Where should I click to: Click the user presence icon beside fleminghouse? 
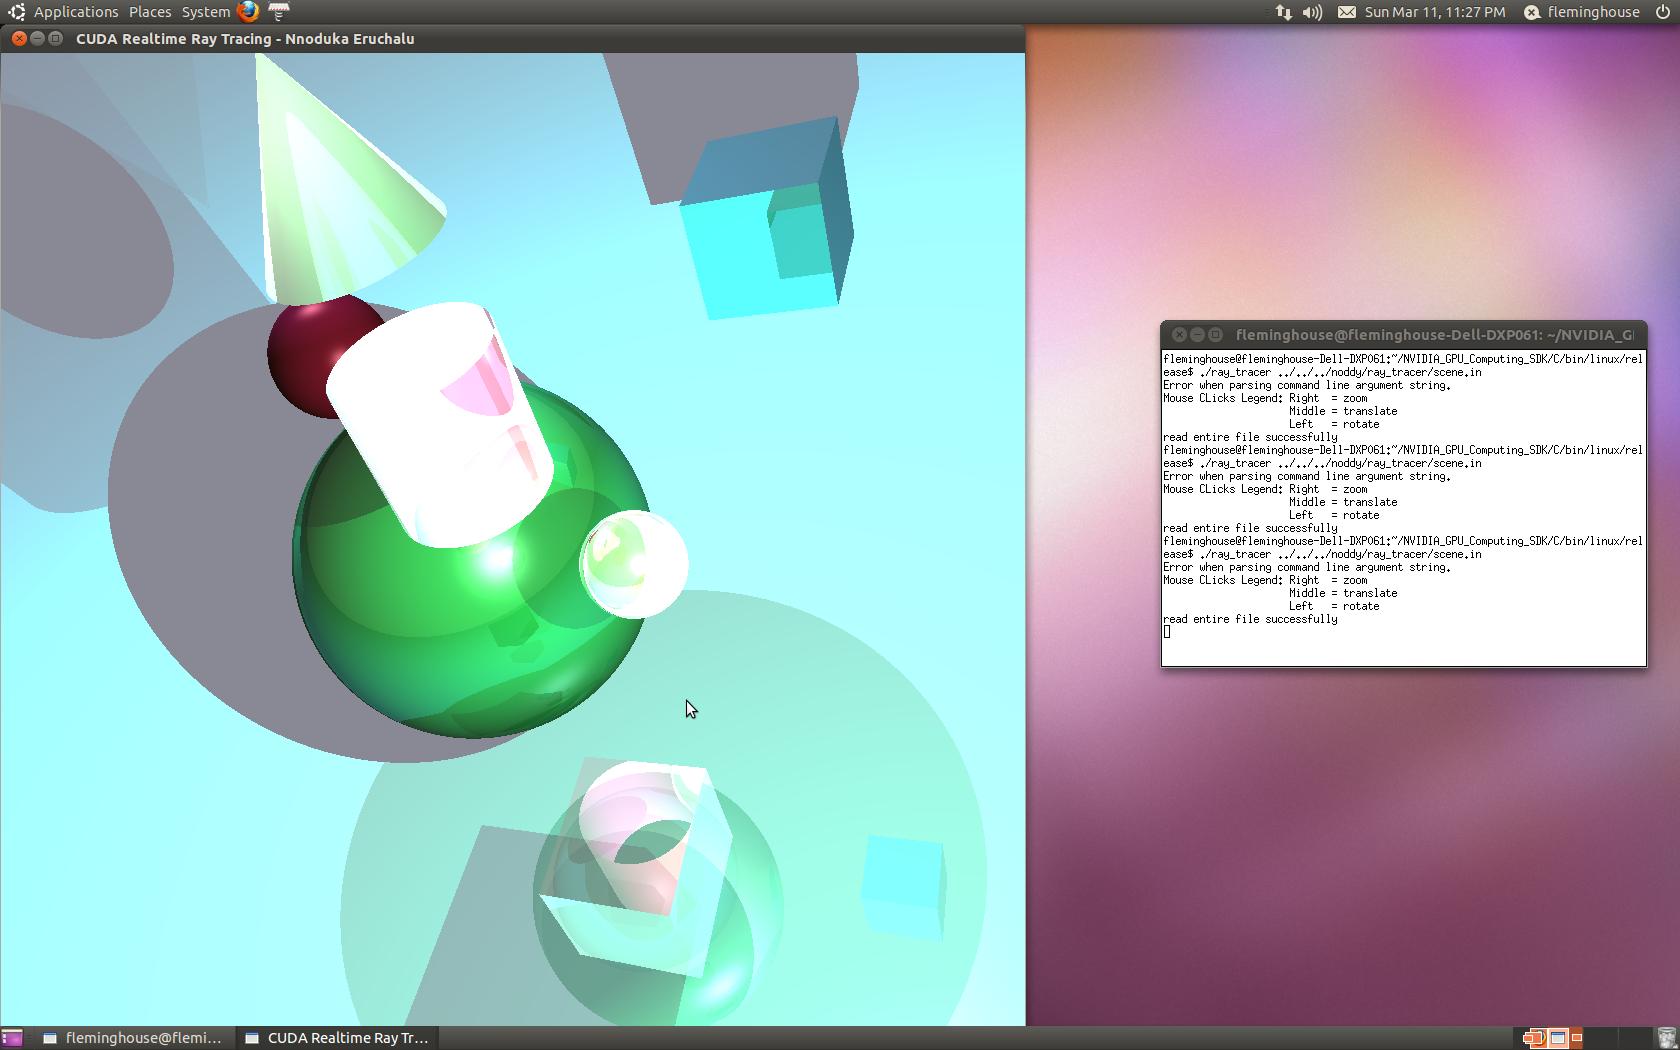pyautogui.click(x=1530, y=12)
